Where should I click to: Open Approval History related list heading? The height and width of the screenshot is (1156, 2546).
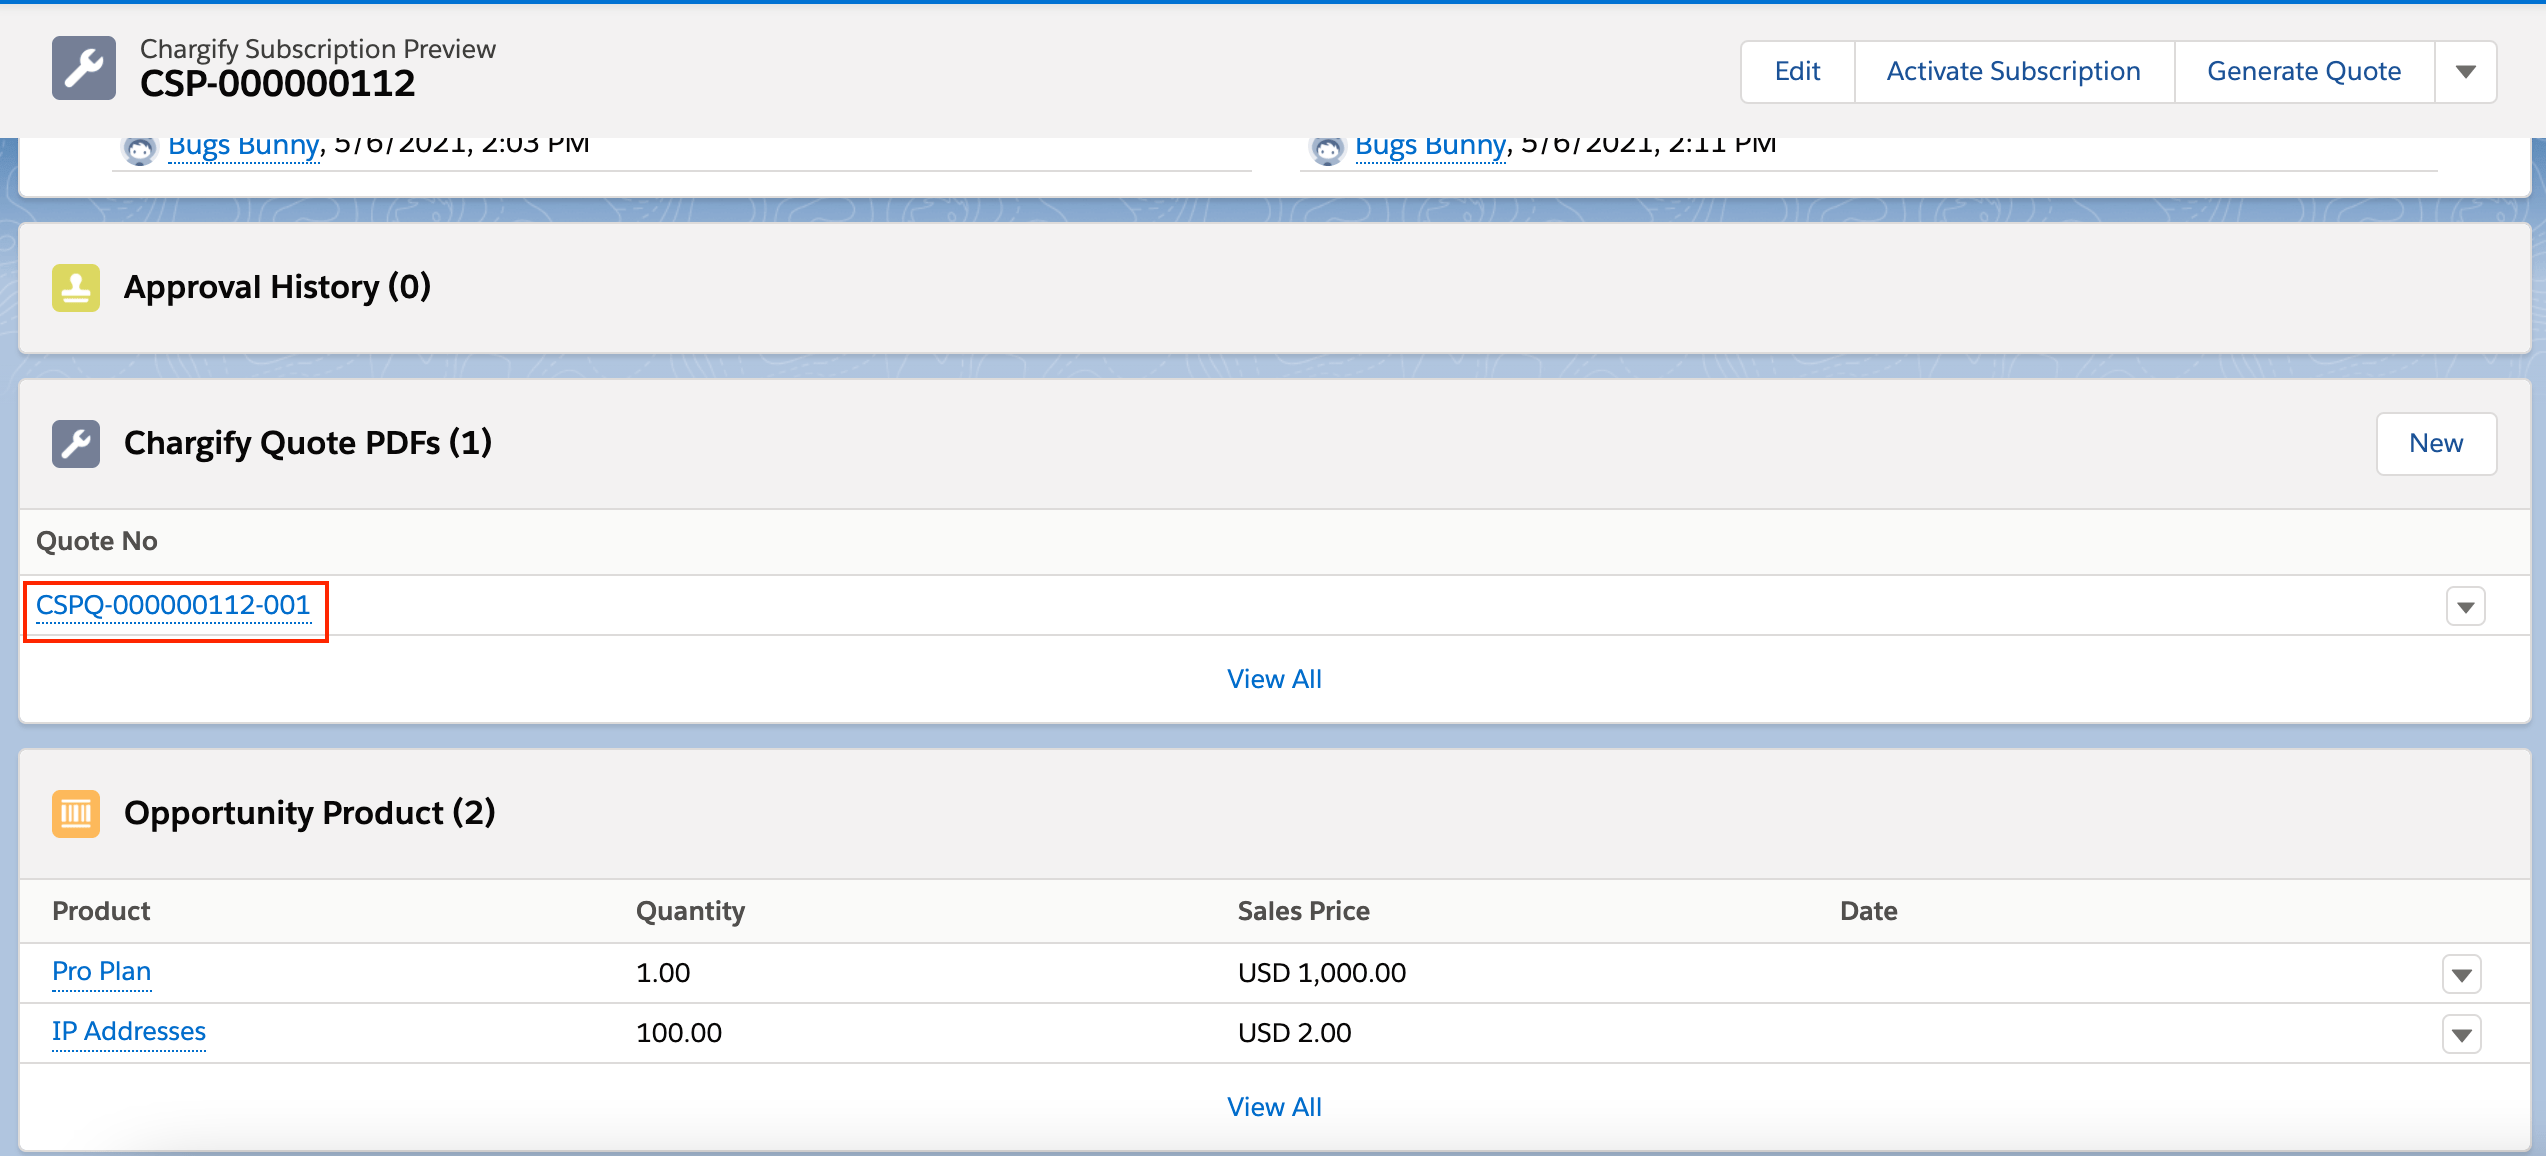[277, 288]
